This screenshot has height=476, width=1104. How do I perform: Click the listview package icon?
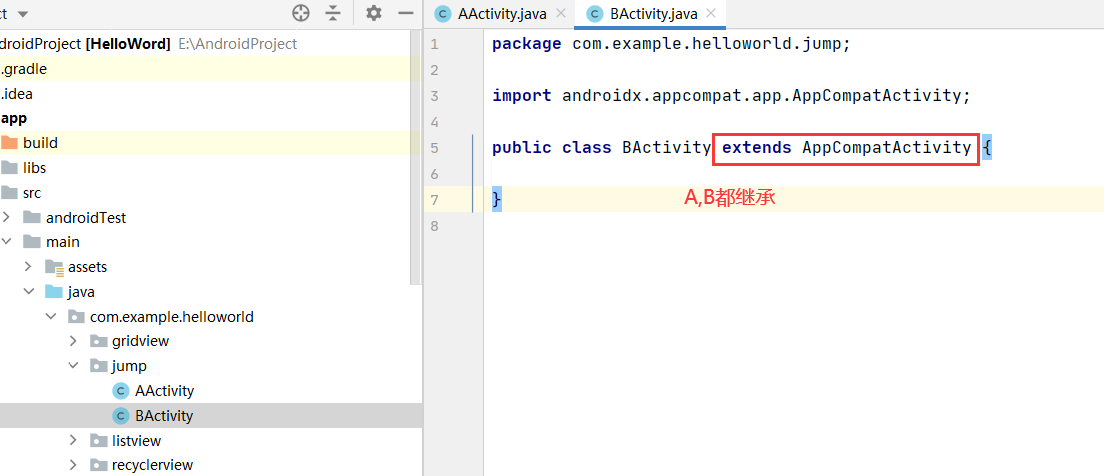pos(99,441)
